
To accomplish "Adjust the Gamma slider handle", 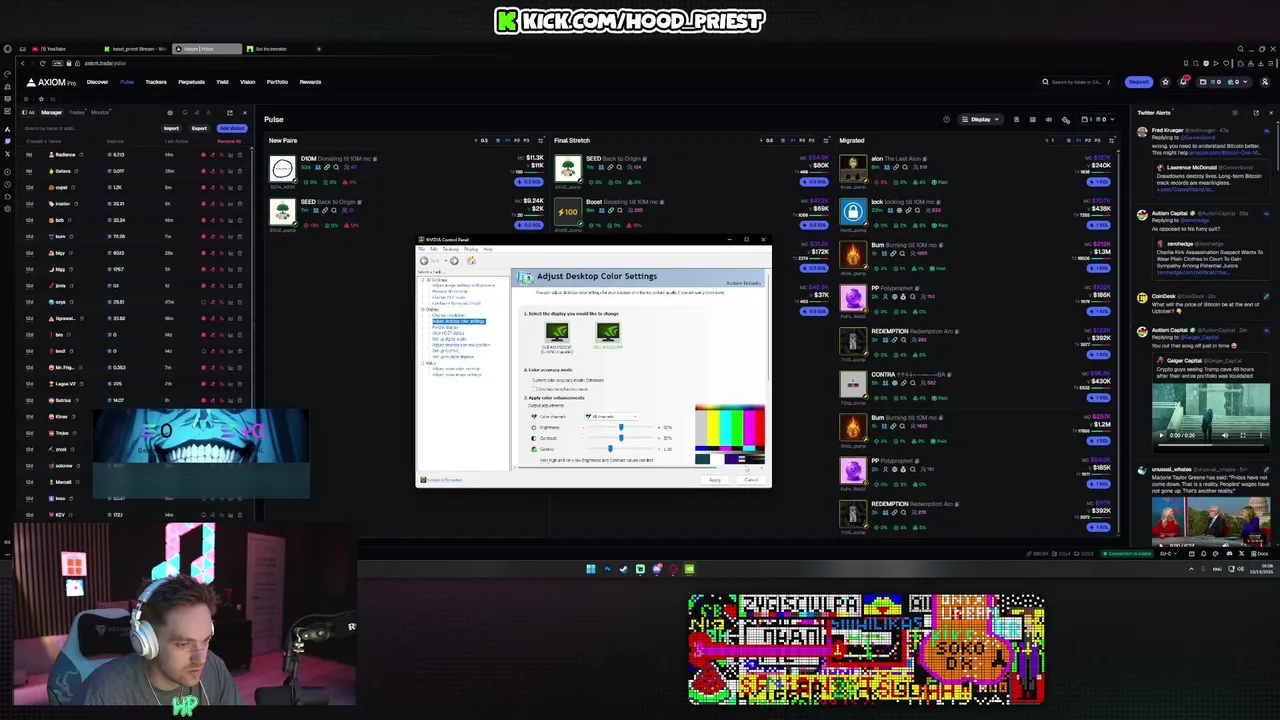I will point(610,448).
